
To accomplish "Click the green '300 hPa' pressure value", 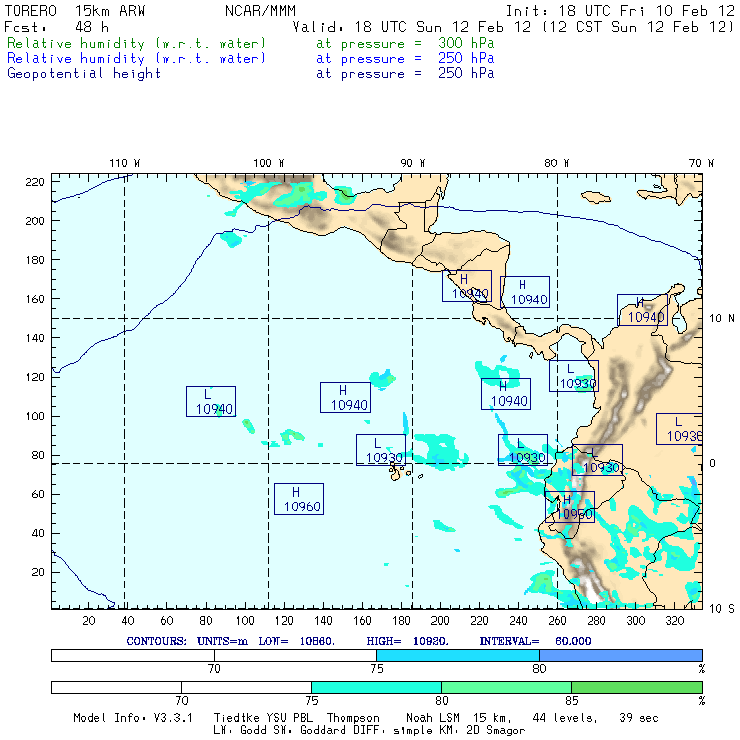I will click(466, 43).
